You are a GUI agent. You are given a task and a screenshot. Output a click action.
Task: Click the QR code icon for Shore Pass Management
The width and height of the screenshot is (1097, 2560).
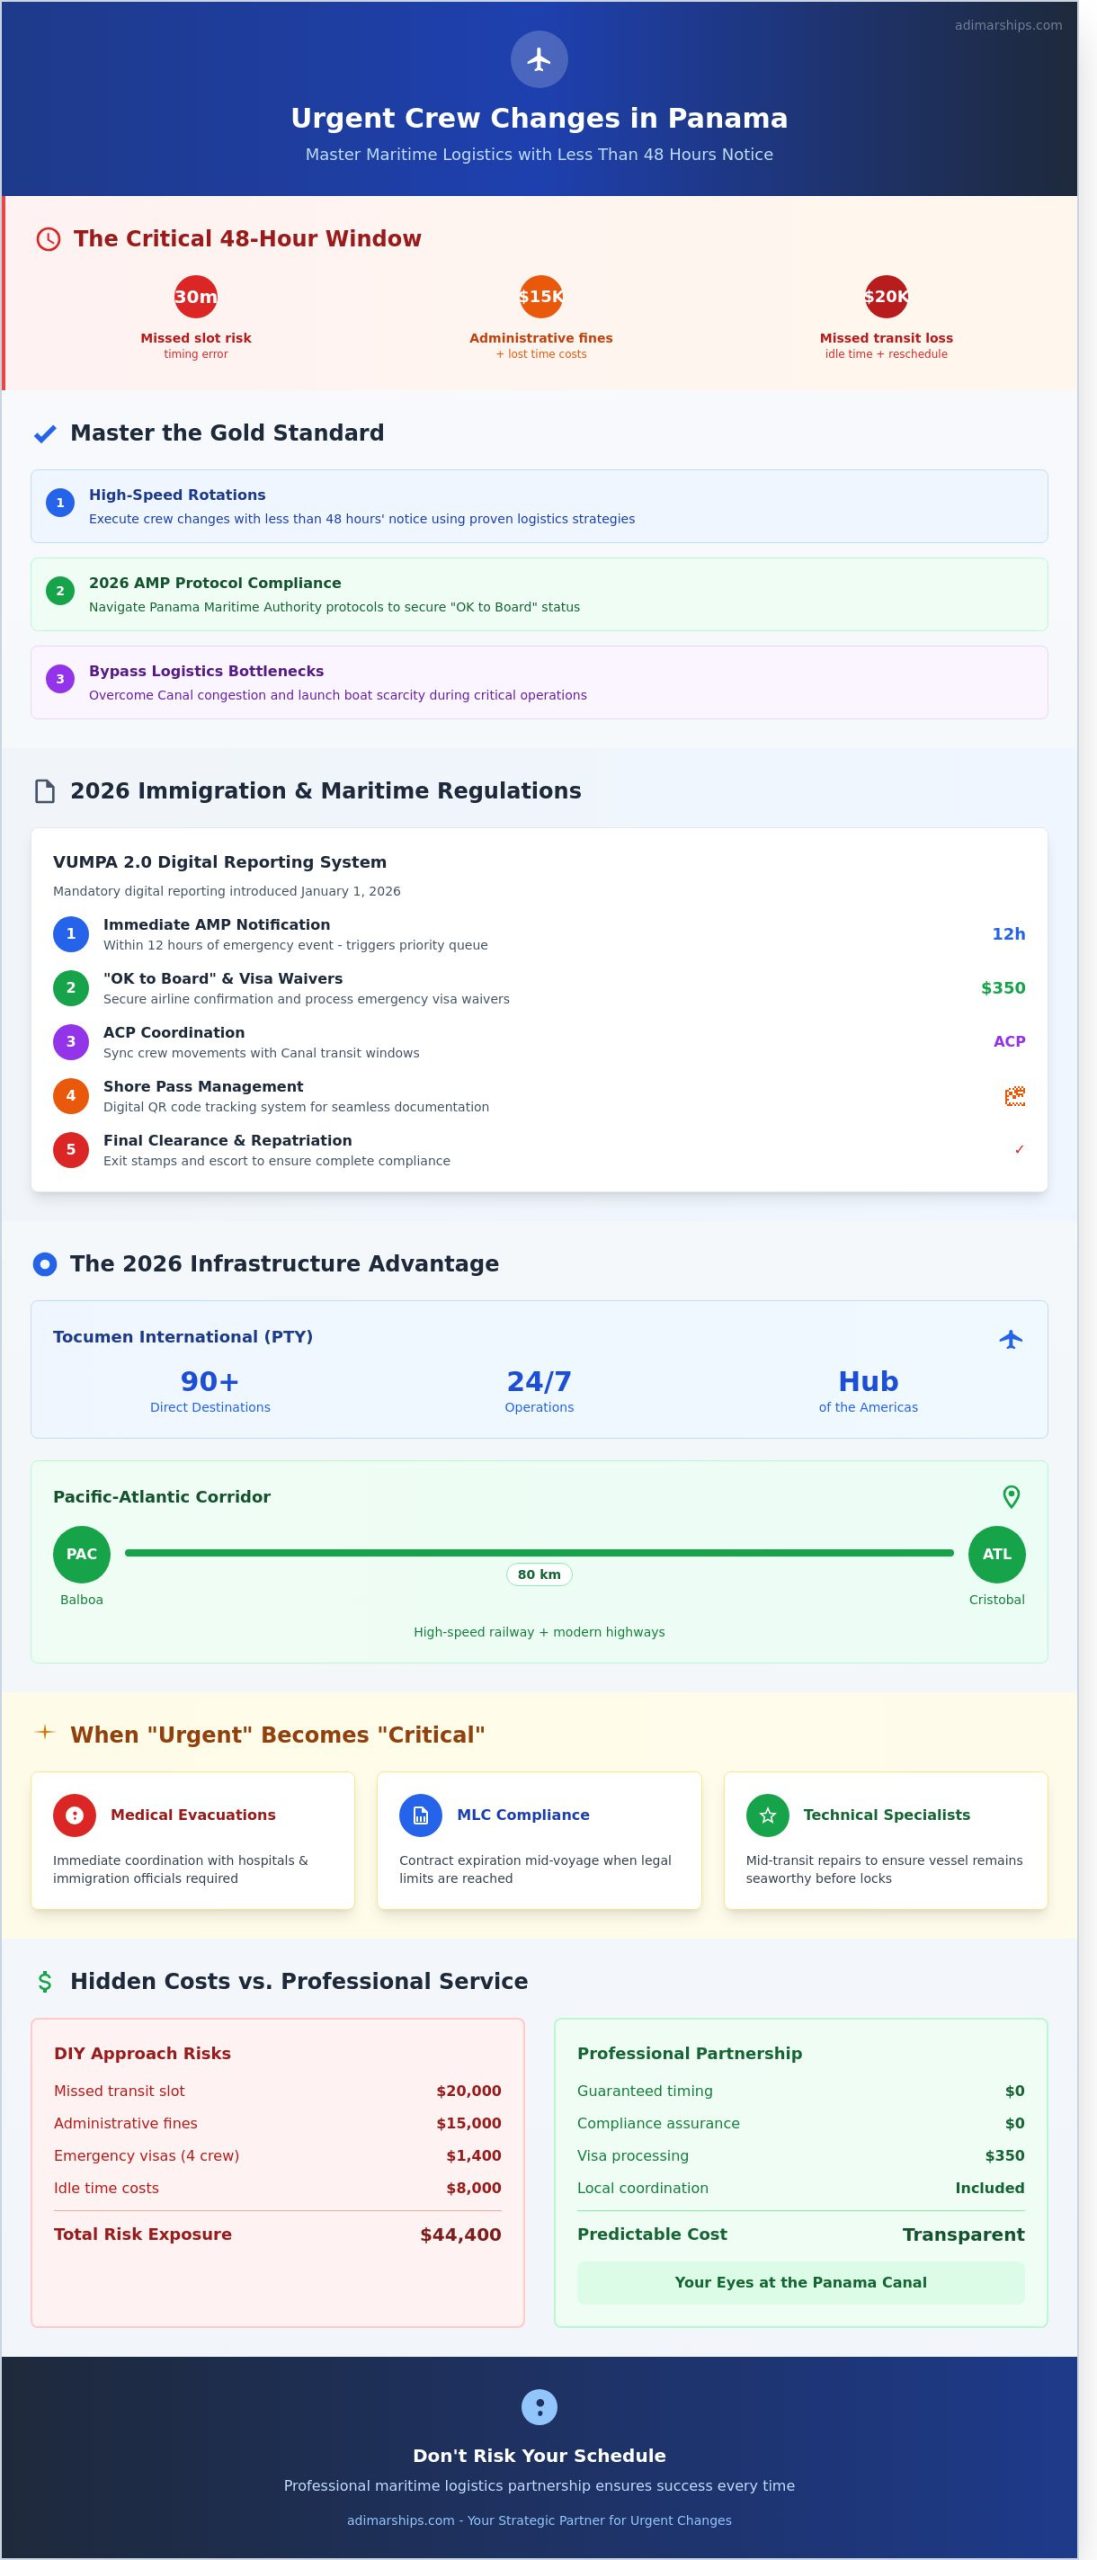1014,1096
